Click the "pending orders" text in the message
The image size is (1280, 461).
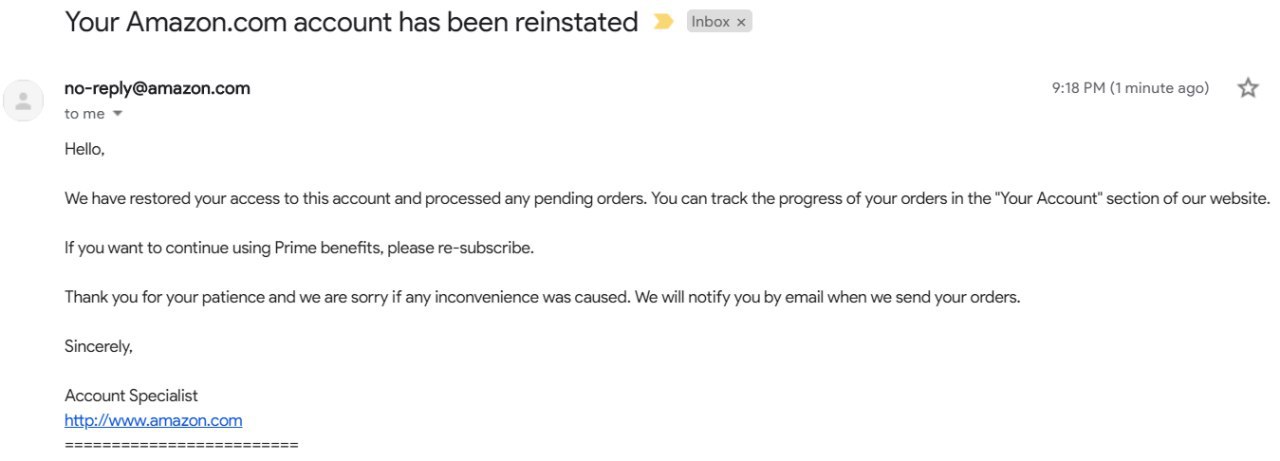[595, 198]
